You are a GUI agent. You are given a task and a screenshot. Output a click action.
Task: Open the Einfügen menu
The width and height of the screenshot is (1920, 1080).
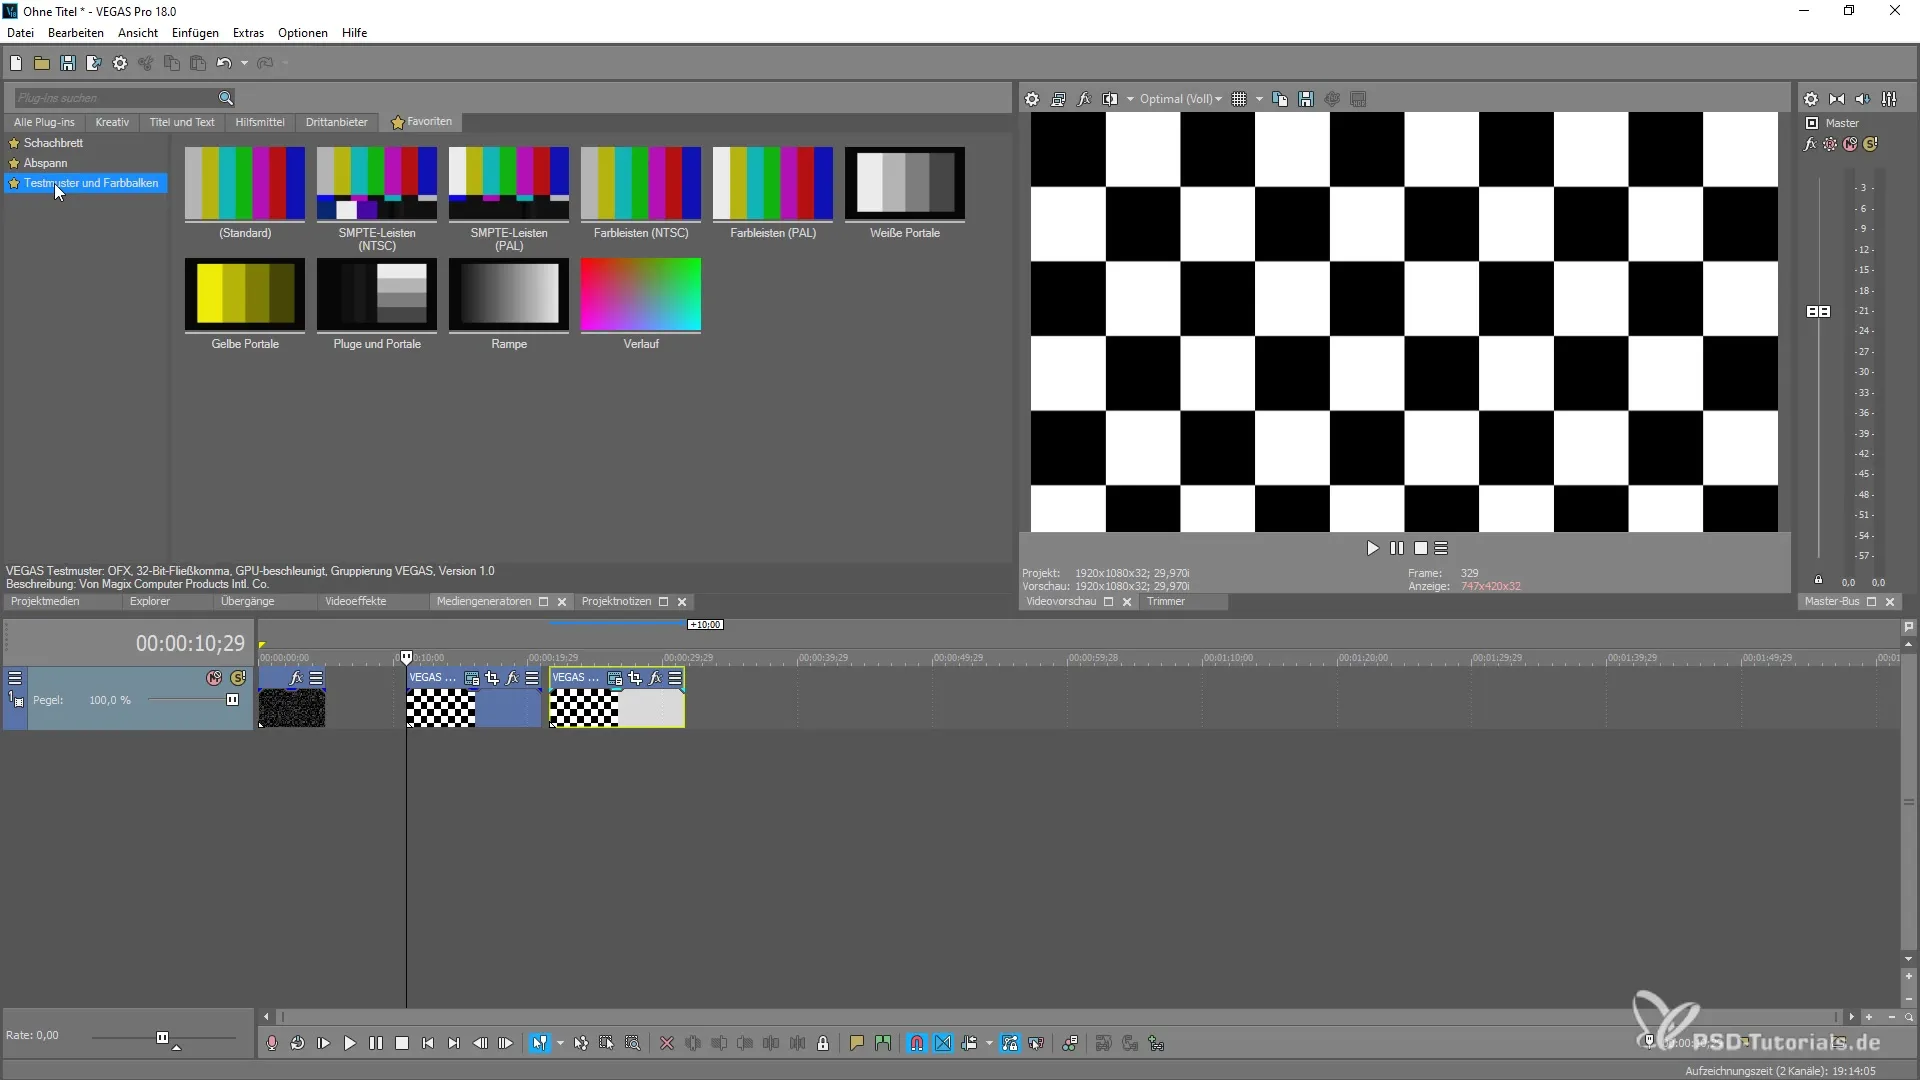click(x=195, y=33)
